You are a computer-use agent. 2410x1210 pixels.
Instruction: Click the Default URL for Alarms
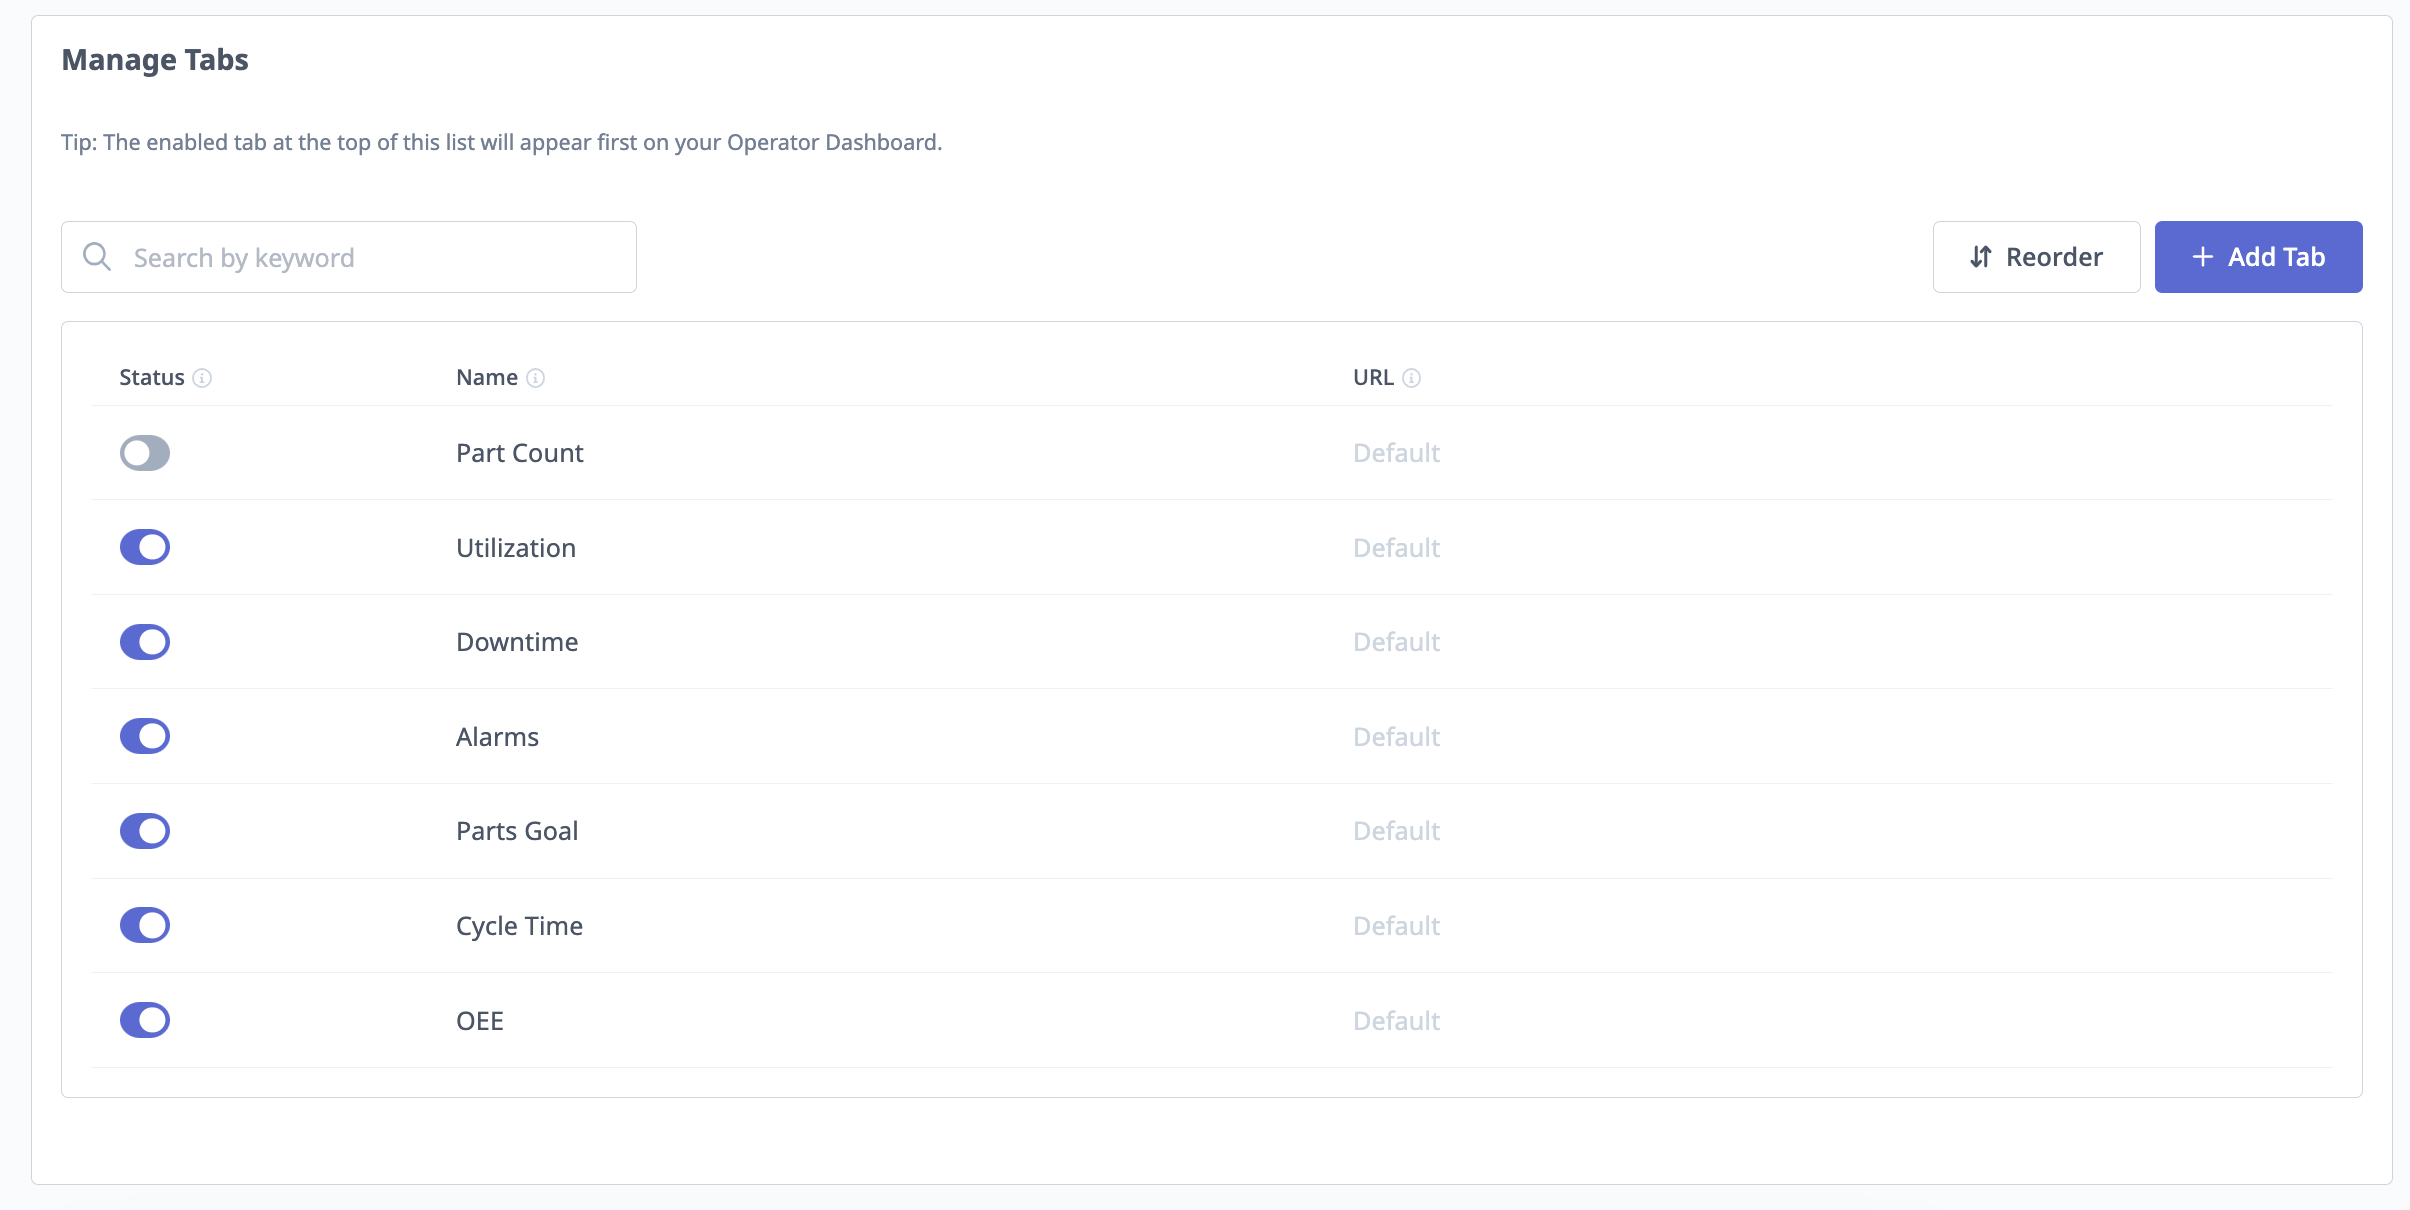pos(1396,737)
